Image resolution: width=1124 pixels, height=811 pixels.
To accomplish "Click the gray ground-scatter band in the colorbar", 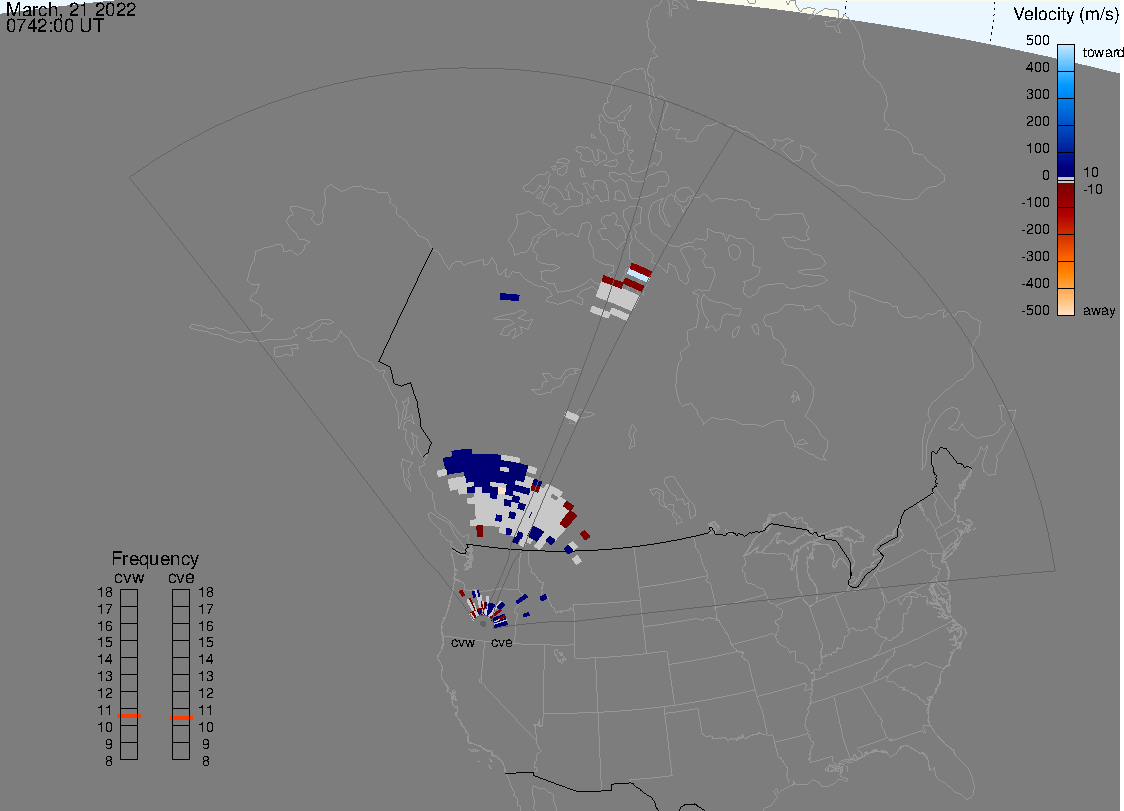I will pyautogui.click(x=1066, y=179).
